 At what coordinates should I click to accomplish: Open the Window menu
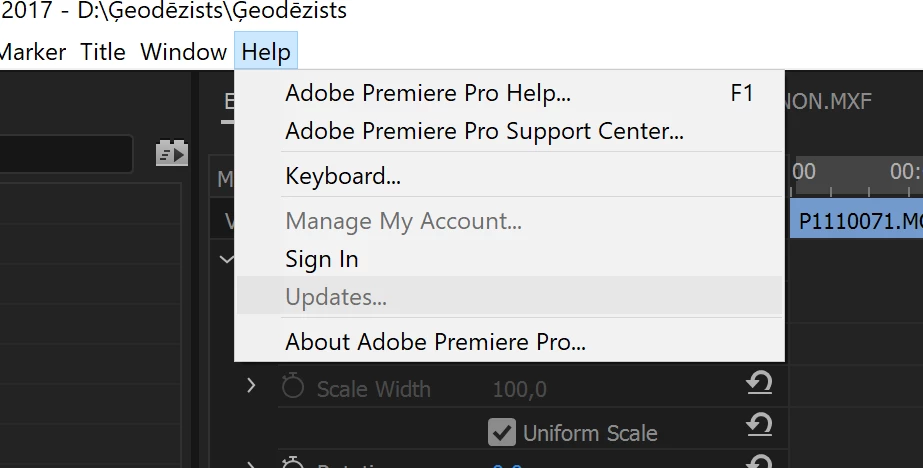183,52
